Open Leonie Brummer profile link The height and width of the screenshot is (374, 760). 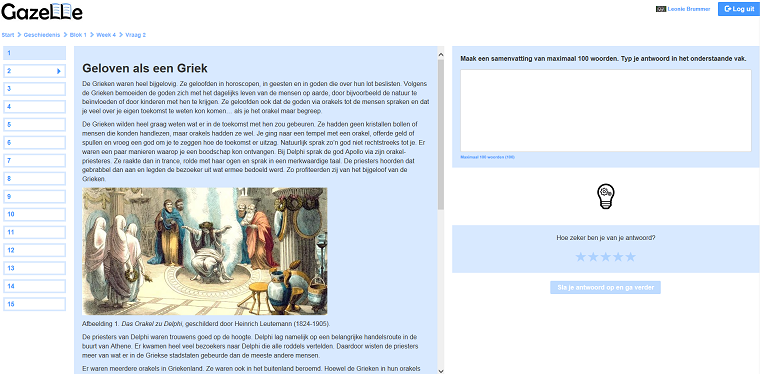click(689, 9)
